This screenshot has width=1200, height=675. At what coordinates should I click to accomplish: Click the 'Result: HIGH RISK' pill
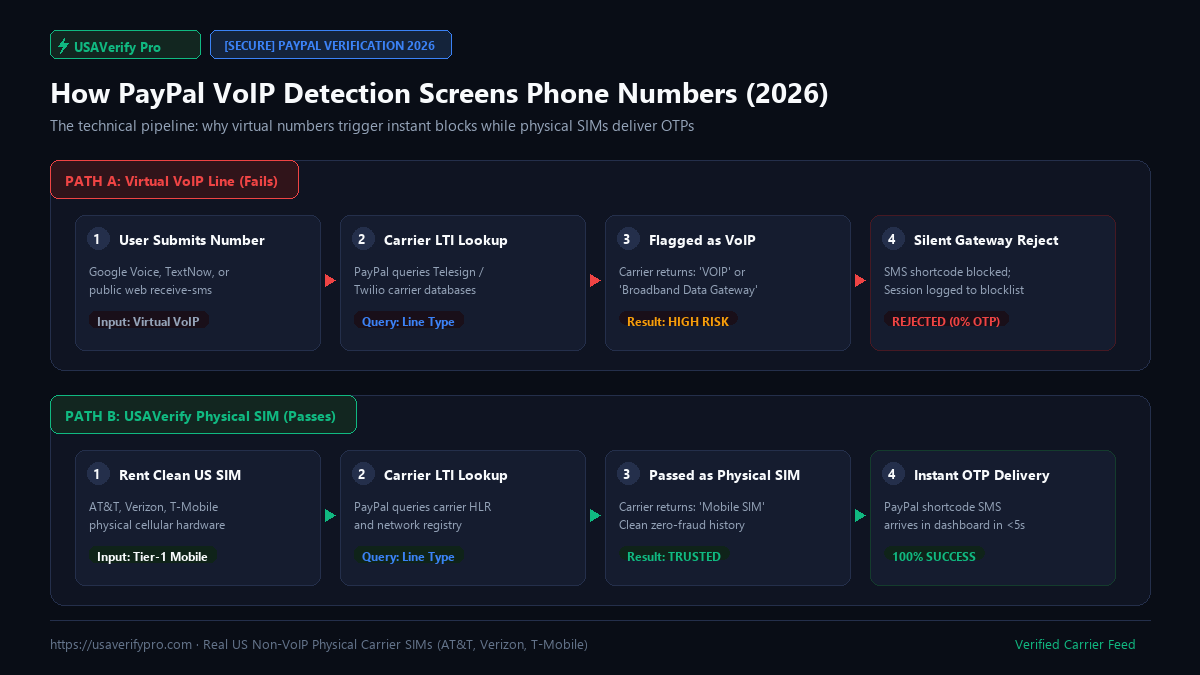pos(678,321)
